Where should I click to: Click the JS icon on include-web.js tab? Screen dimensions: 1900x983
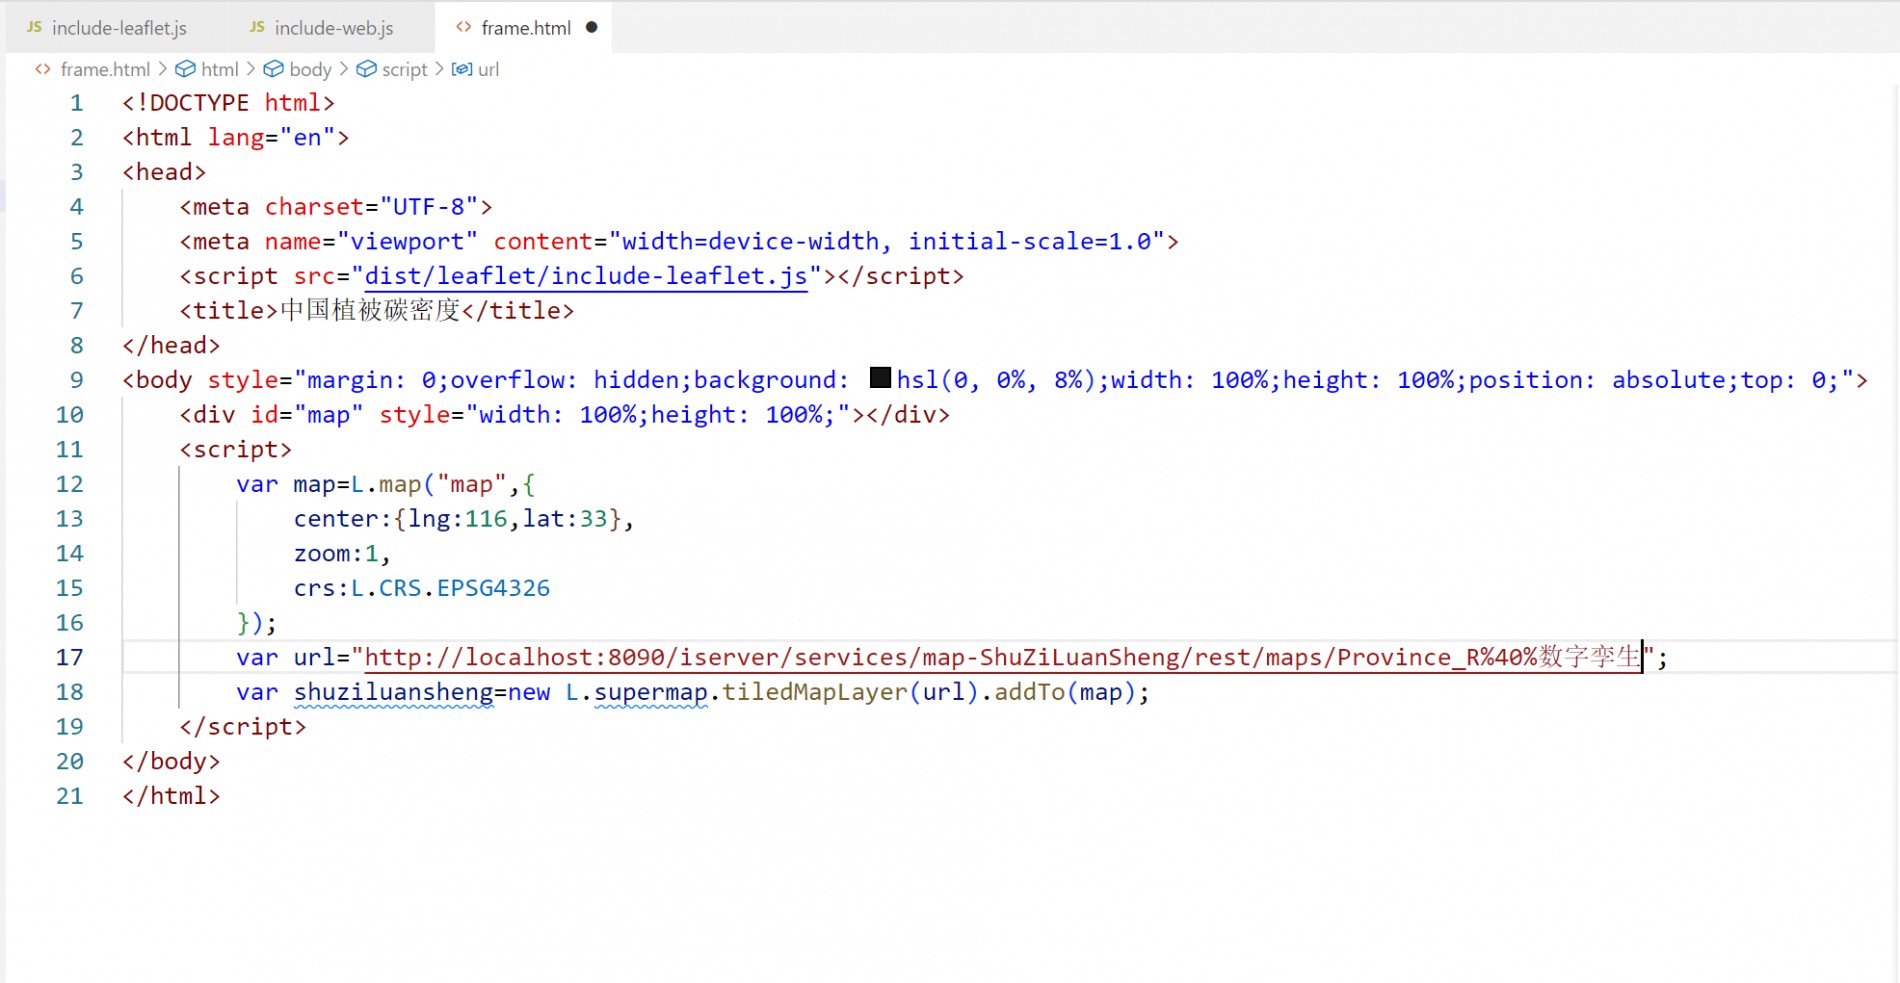click(257, 27)
